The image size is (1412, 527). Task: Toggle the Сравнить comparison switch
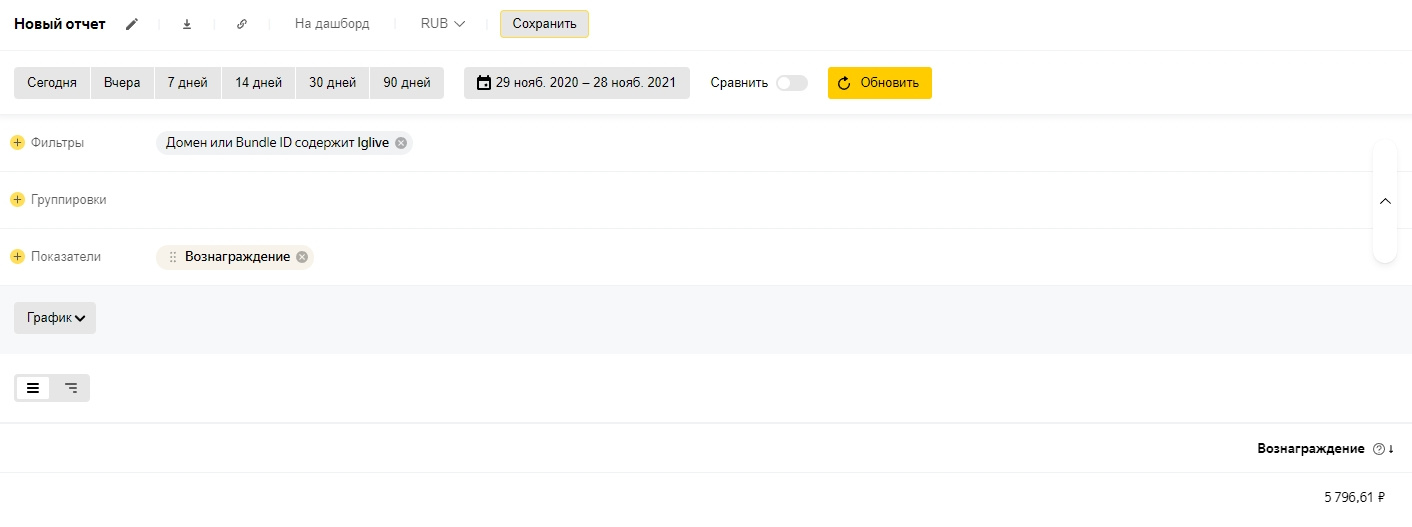coord(791,83)
